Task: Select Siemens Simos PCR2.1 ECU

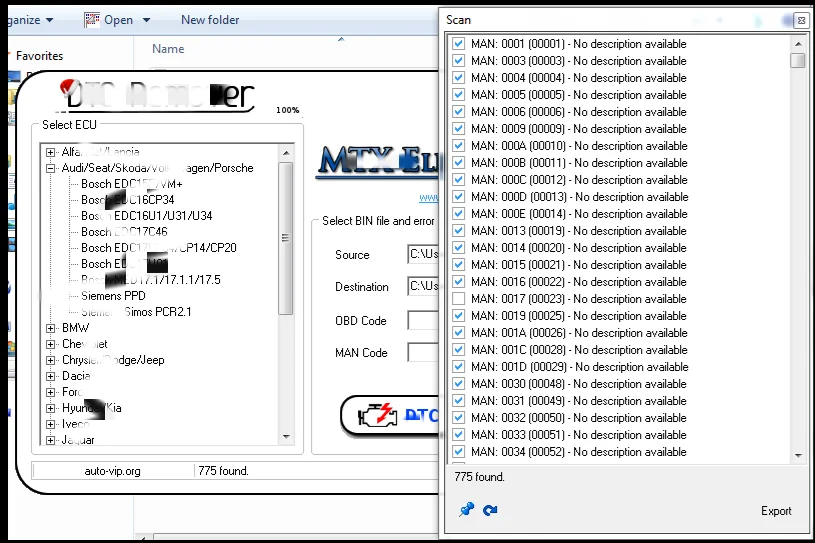Action: tap(136, 312)
